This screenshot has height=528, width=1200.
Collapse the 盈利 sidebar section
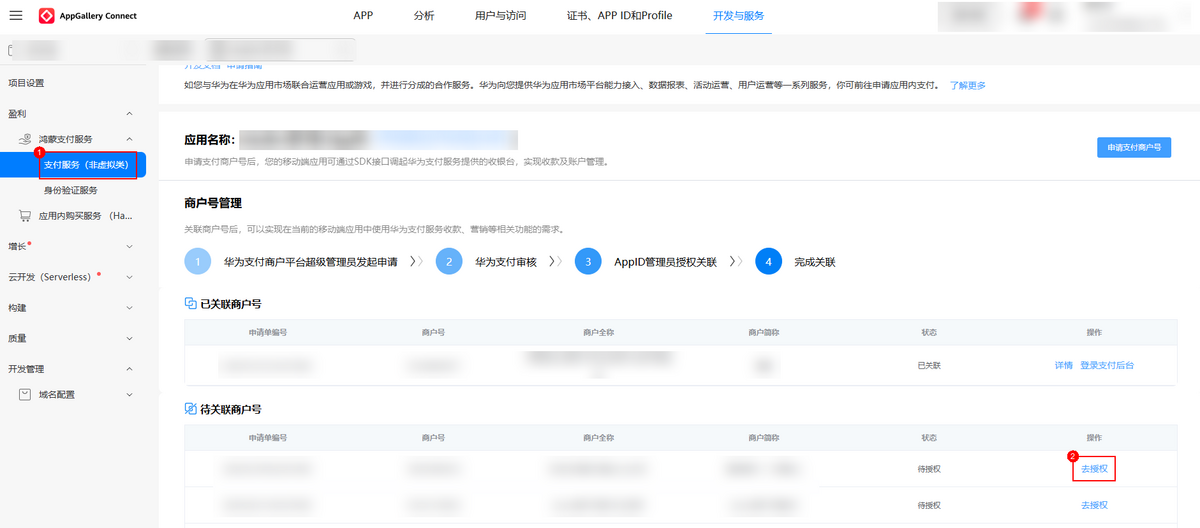tap(129, 115)
